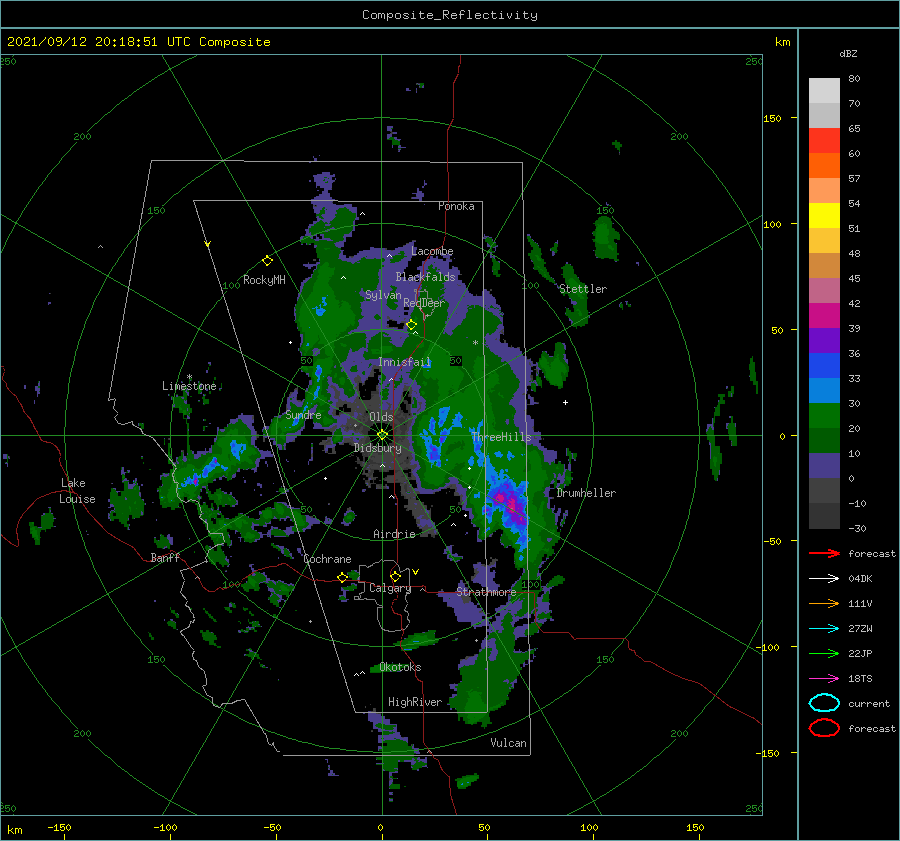This screenshot has width=900, height=841.
Task: Click the Drumheller city label
Action: (586, 493)
